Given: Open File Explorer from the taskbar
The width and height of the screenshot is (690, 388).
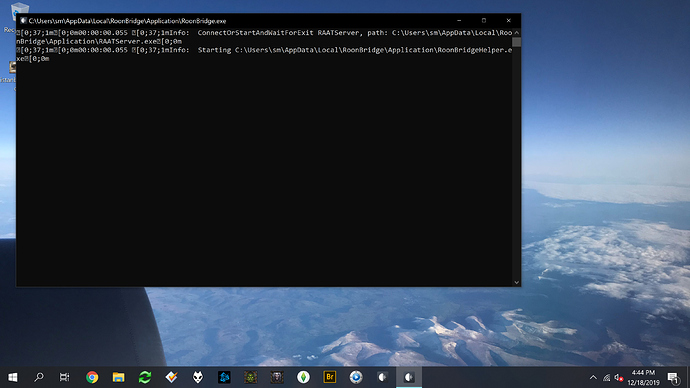Looking at the screenshot, I should (118, 377).
